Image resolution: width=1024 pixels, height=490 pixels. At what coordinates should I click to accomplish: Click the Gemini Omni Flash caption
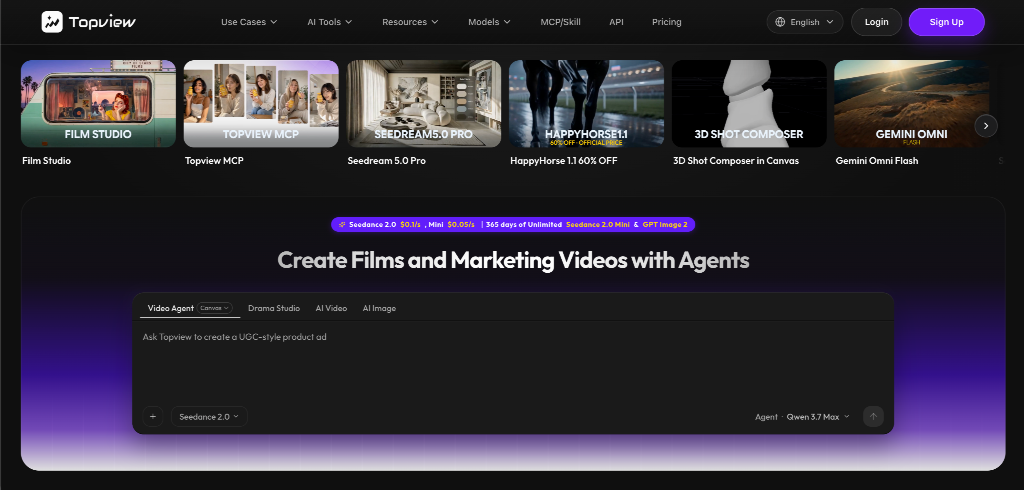click(x=877, y=161)
